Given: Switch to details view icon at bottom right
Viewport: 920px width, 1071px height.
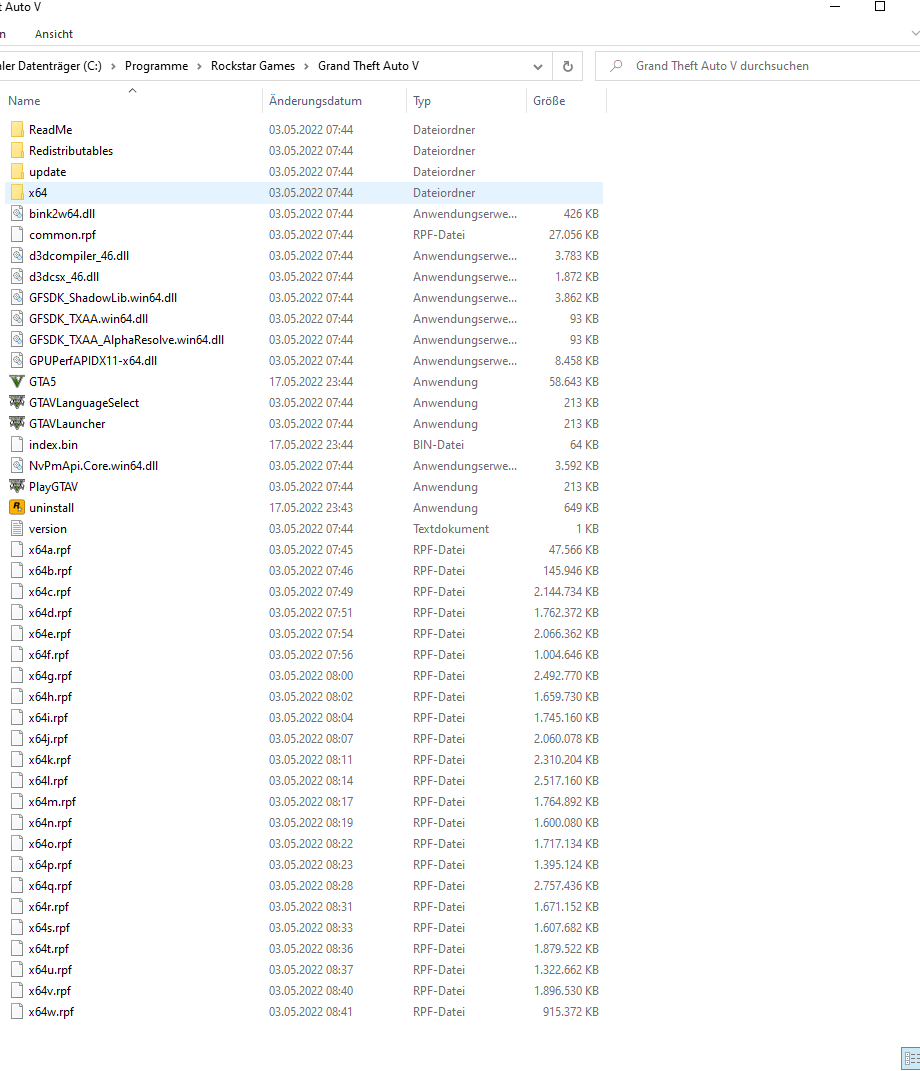Looking at the screenshot, I should pyautogui.click(x=911, y=1059).
